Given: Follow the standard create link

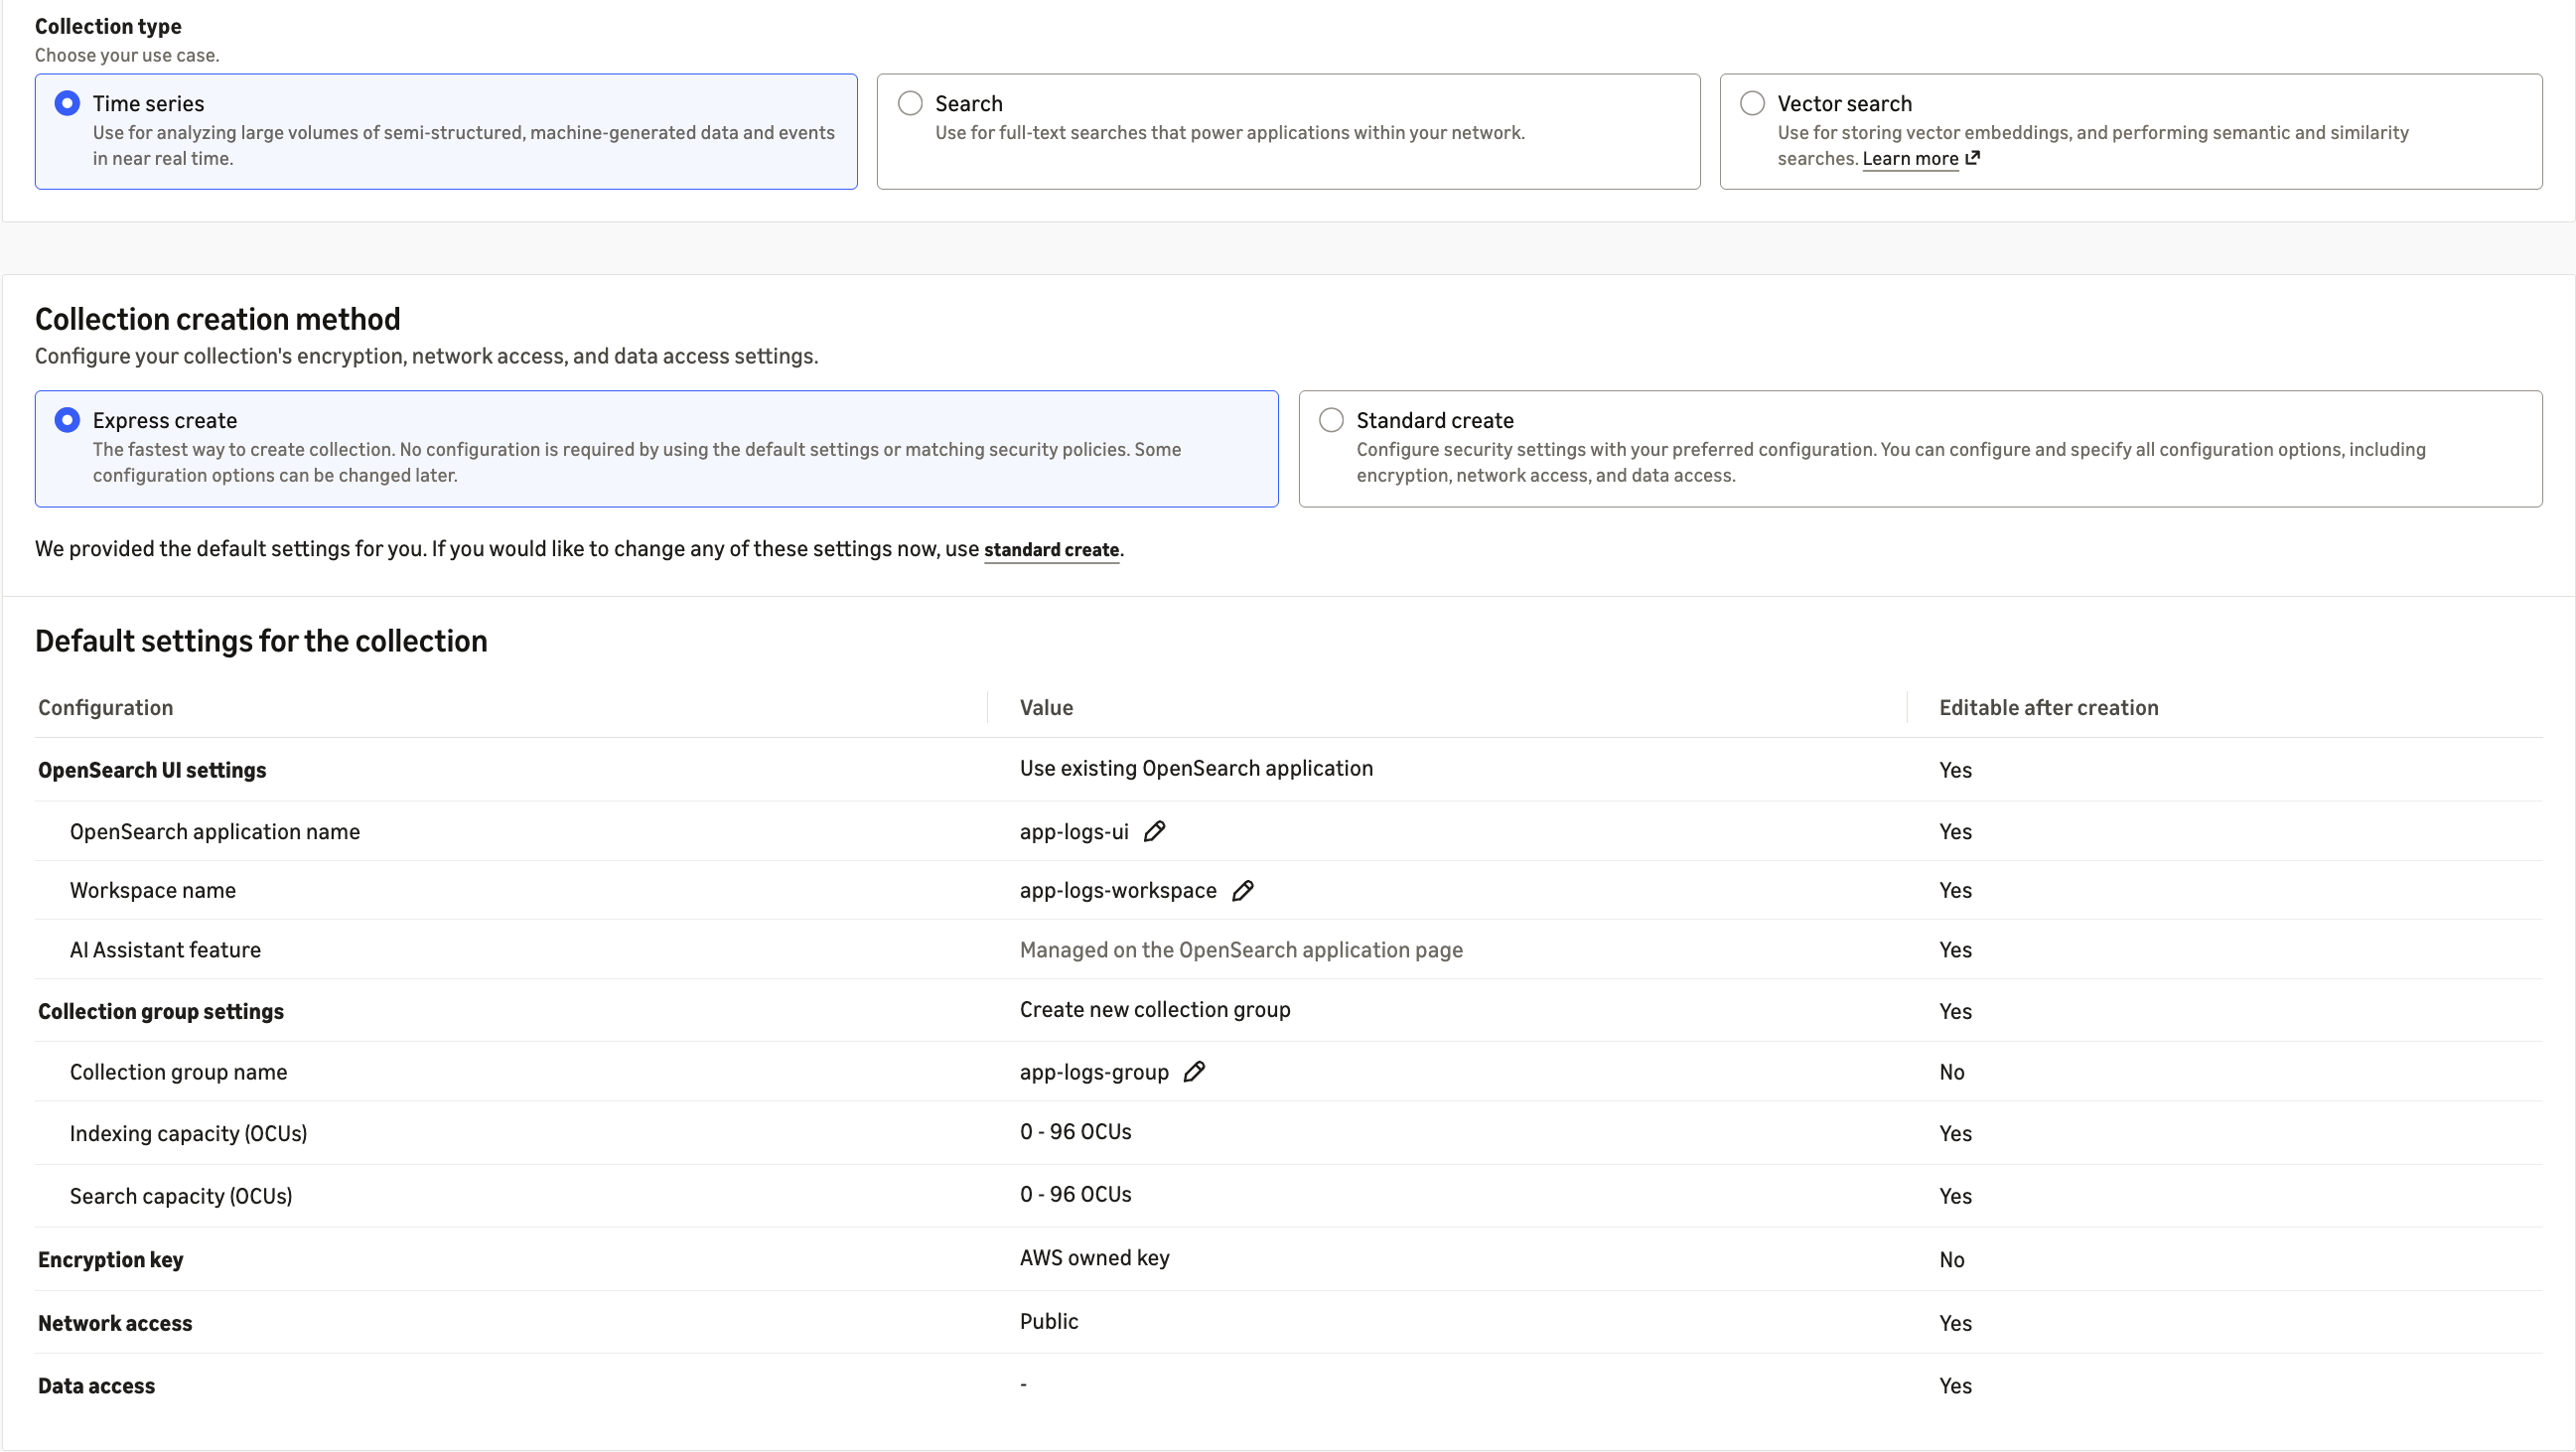Looking at the screenshot, I should click(x=1051, y=549).
